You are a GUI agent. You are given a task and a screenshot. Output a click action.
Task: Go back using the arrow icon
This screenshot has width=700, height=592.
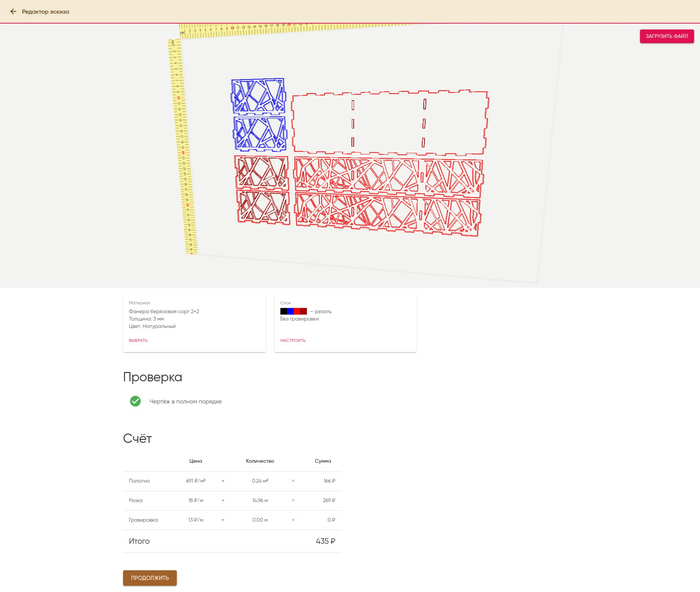(x=13, y=12)
